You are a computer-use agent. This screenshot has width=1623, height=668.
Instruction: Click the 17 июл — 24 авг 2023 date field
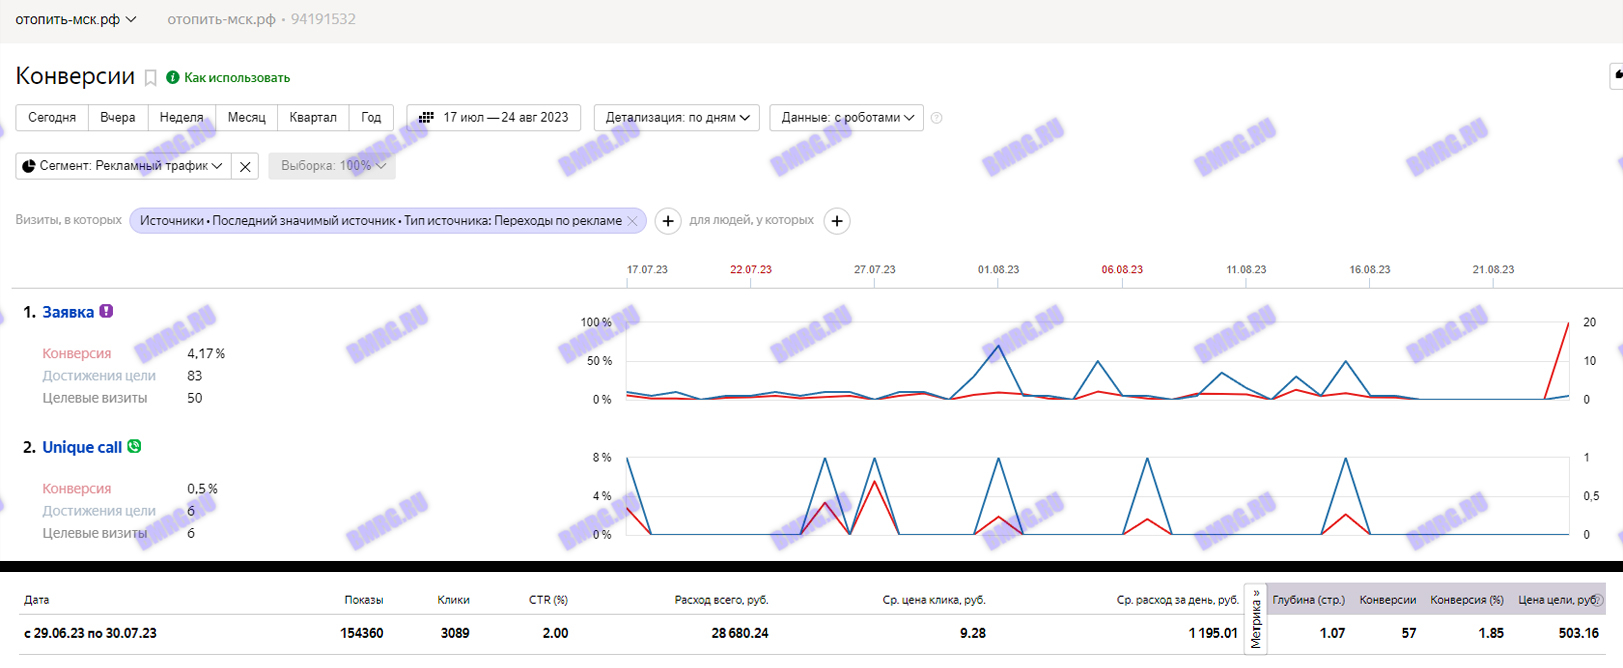pyautogui.click(x=505, y=117)
